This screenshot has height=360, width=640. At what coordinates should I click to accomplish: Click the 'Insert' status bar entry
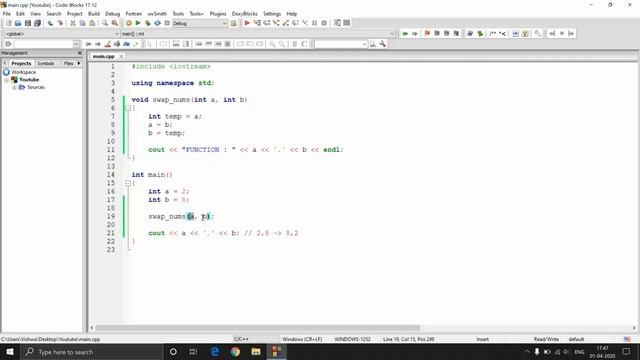482,339
